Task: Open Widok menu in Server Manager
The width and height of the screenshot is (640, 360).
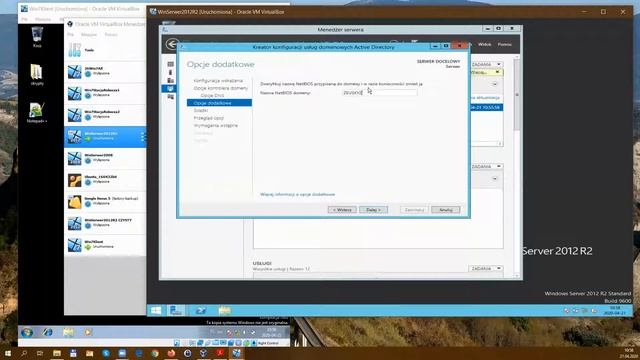Action: tap(484, 44)
